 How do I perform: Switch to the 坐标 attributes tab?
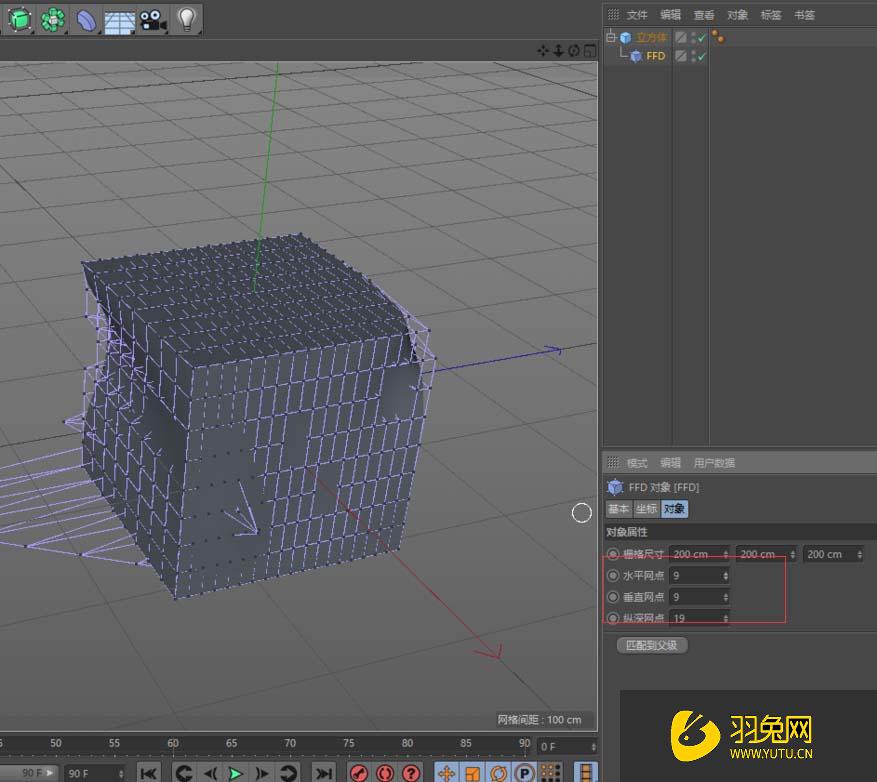[646, 509]
